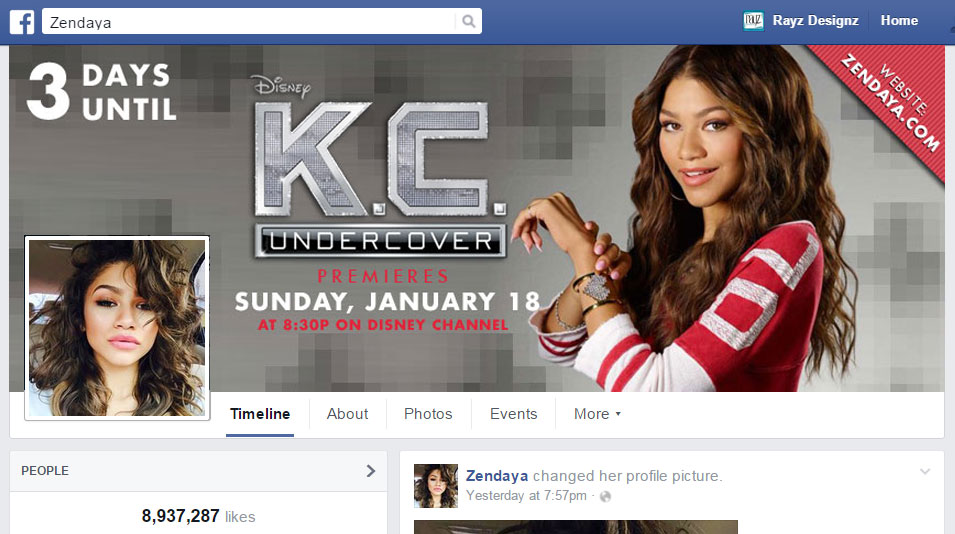
Task: Click the globe privacy icon on post
Action: (605, 496)
